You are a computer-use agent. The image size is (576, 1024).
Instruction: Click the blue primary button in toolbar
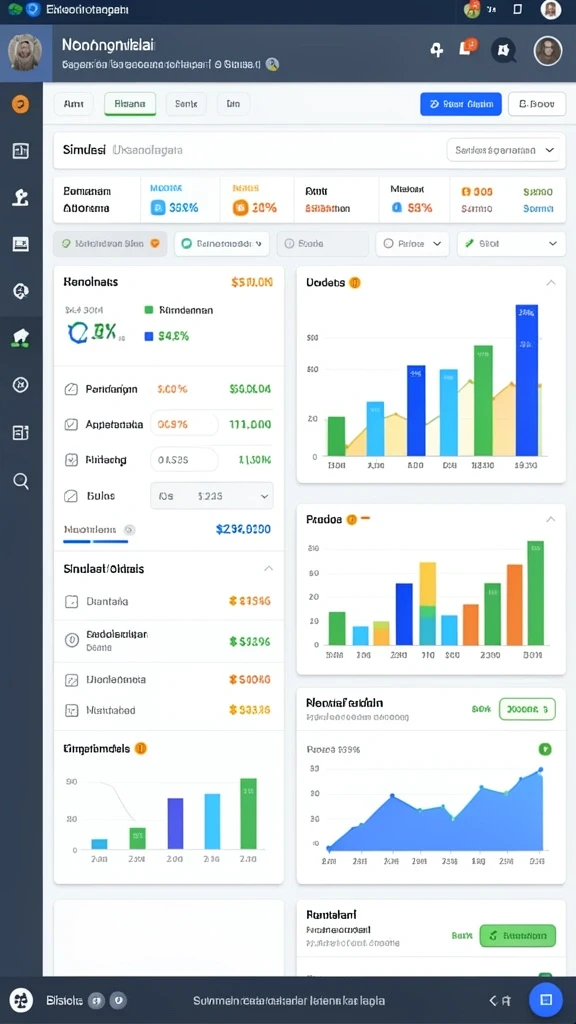tap(461, 104)
